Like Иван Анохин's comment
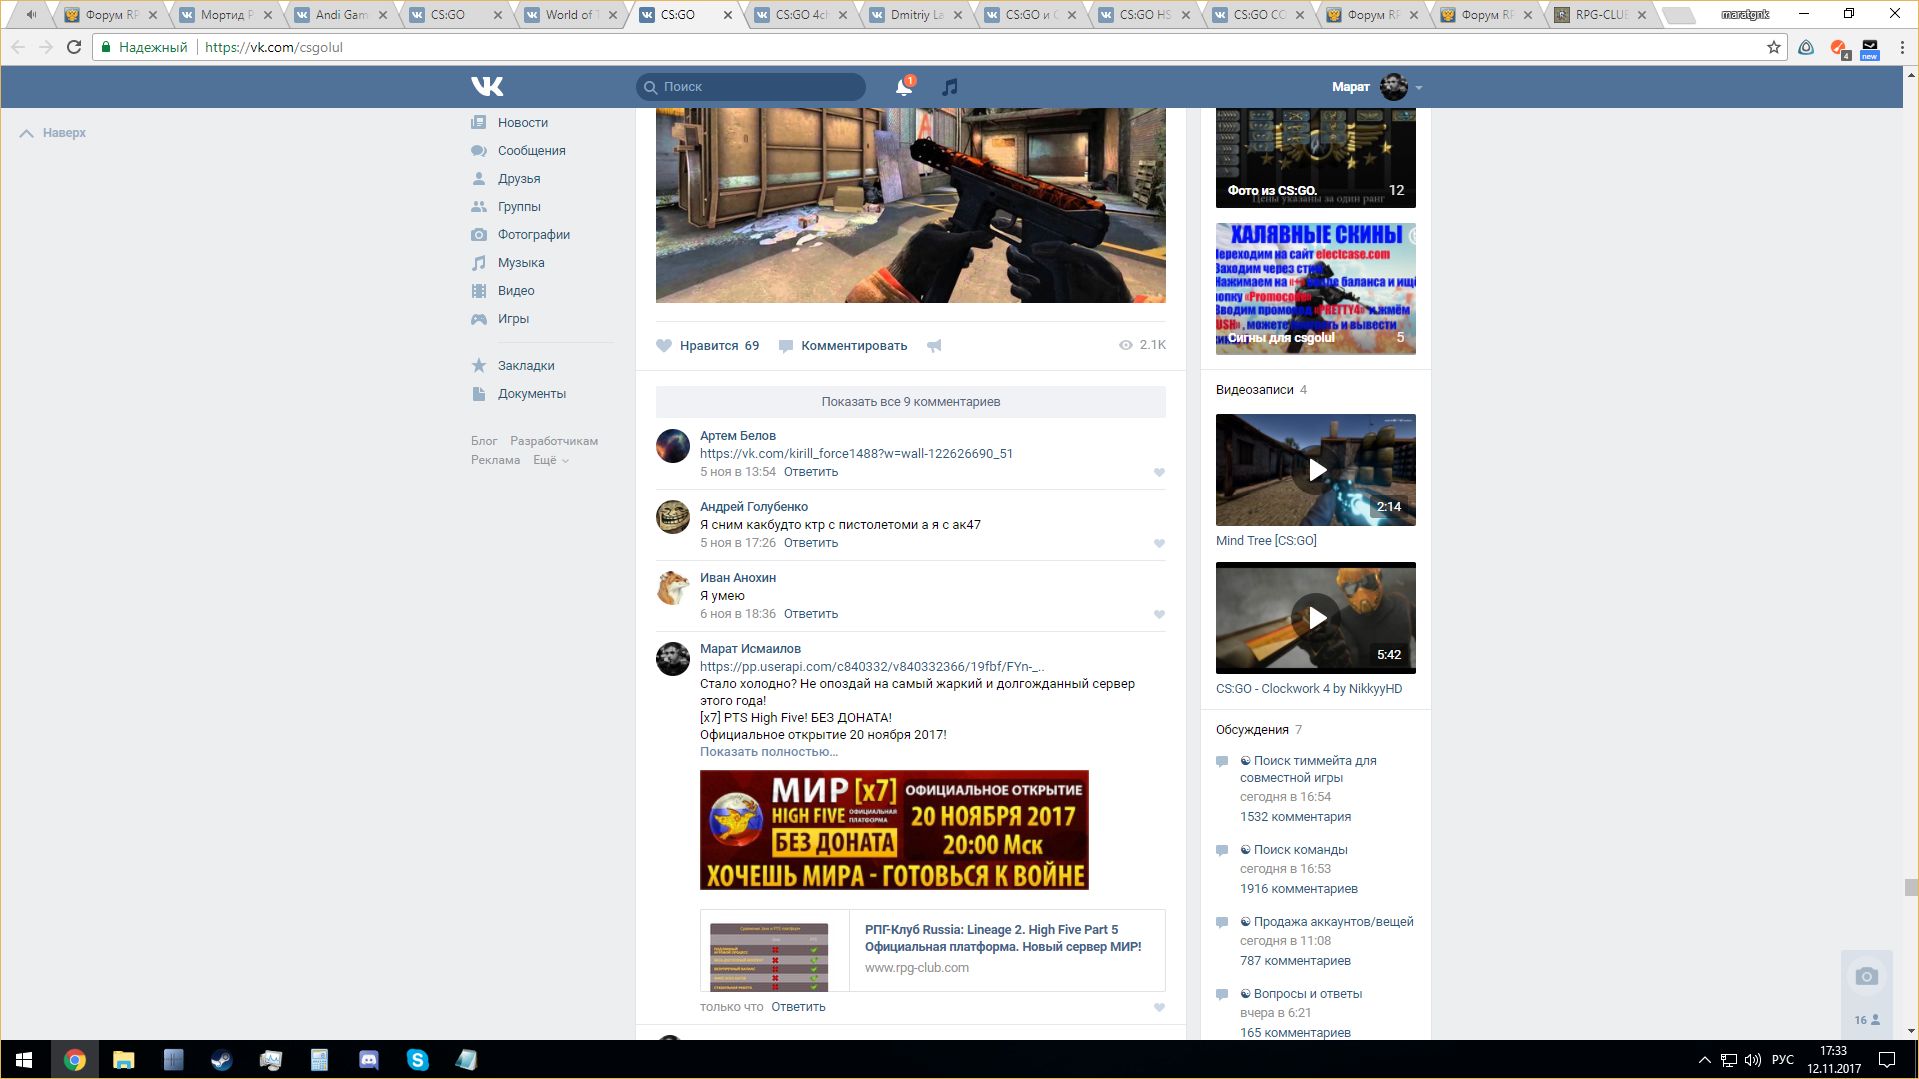This screenshot has width=1919, height=1079. pos(1159,614)
